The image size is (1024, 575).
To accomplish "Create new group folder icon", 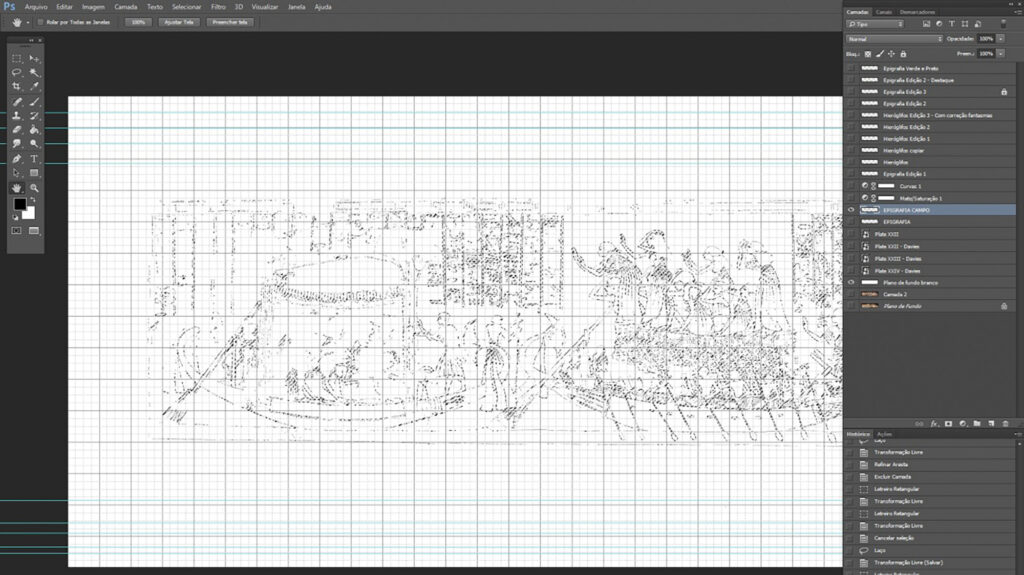I will coord(977,424).
